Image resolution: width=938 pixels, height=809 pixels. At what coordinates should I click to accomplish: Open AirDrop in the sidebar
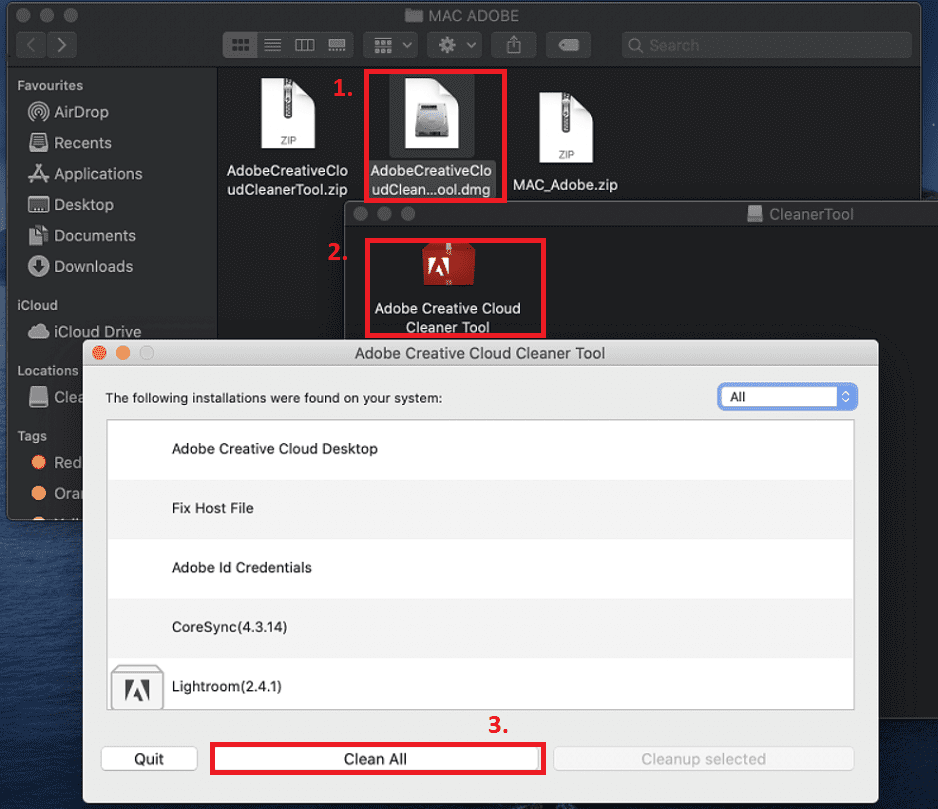[x=80, y=112]
